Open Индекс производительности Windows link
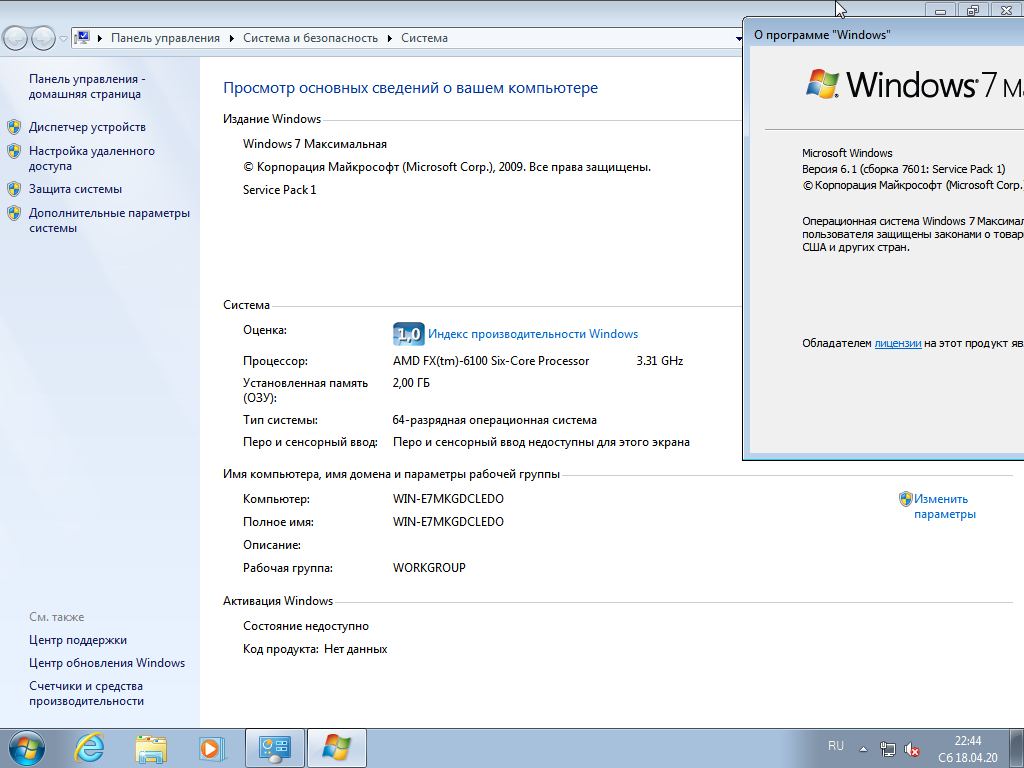Image resolution: width=1024 pixels, height=768 pixels. tap(533, 334)
